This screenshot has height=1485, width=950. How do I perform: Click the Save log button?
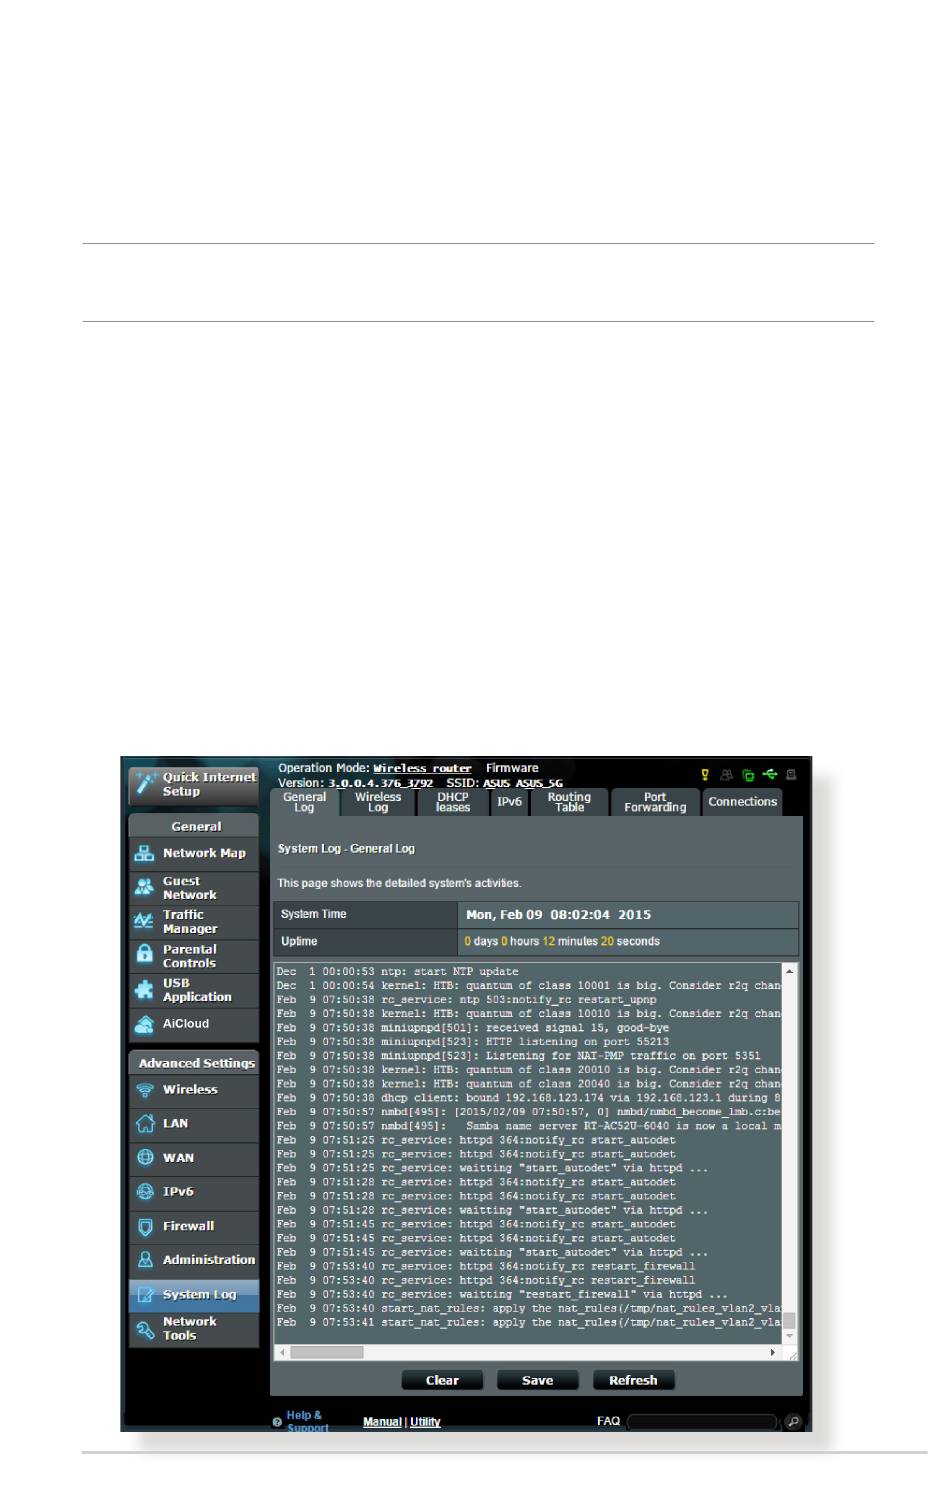(538, 1380)
